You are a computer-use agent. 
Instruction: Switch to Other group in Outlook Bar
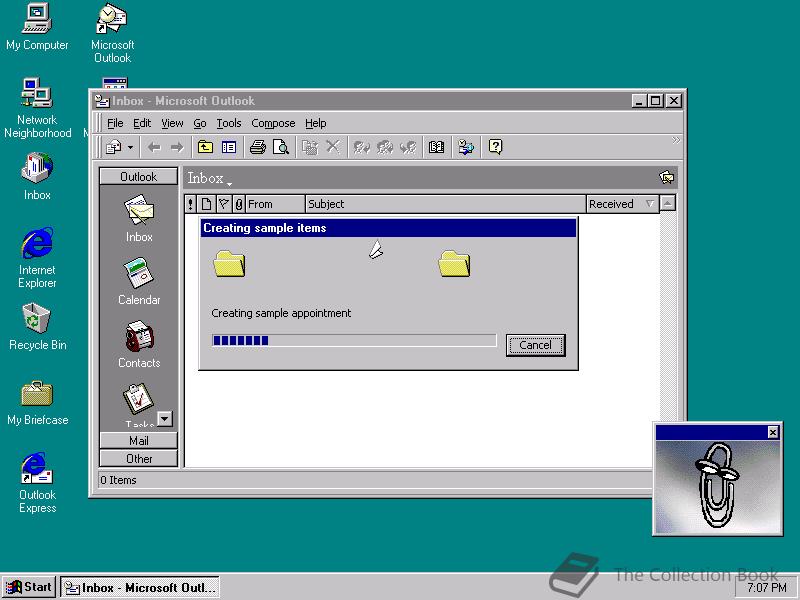[139, 459]
